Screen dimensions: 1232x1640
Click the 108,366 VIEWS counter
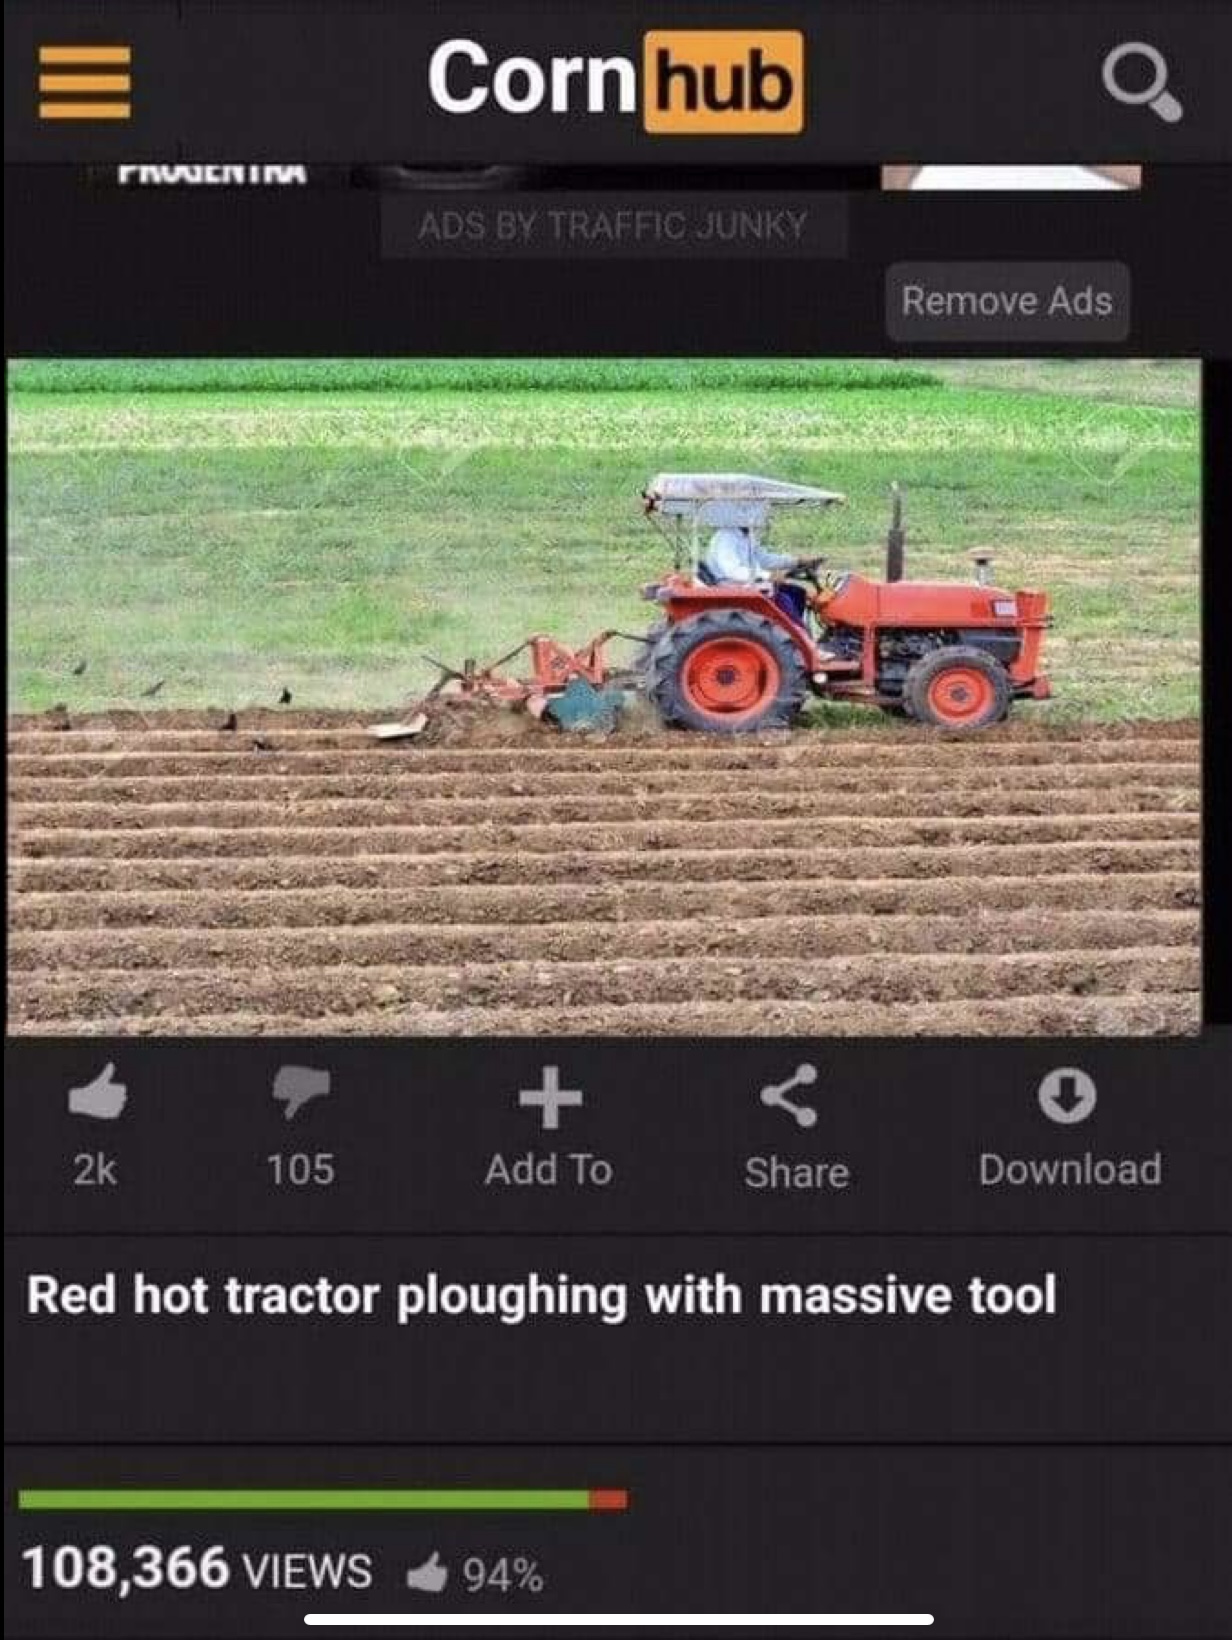pyautogui.click(x=197, y=1568)
